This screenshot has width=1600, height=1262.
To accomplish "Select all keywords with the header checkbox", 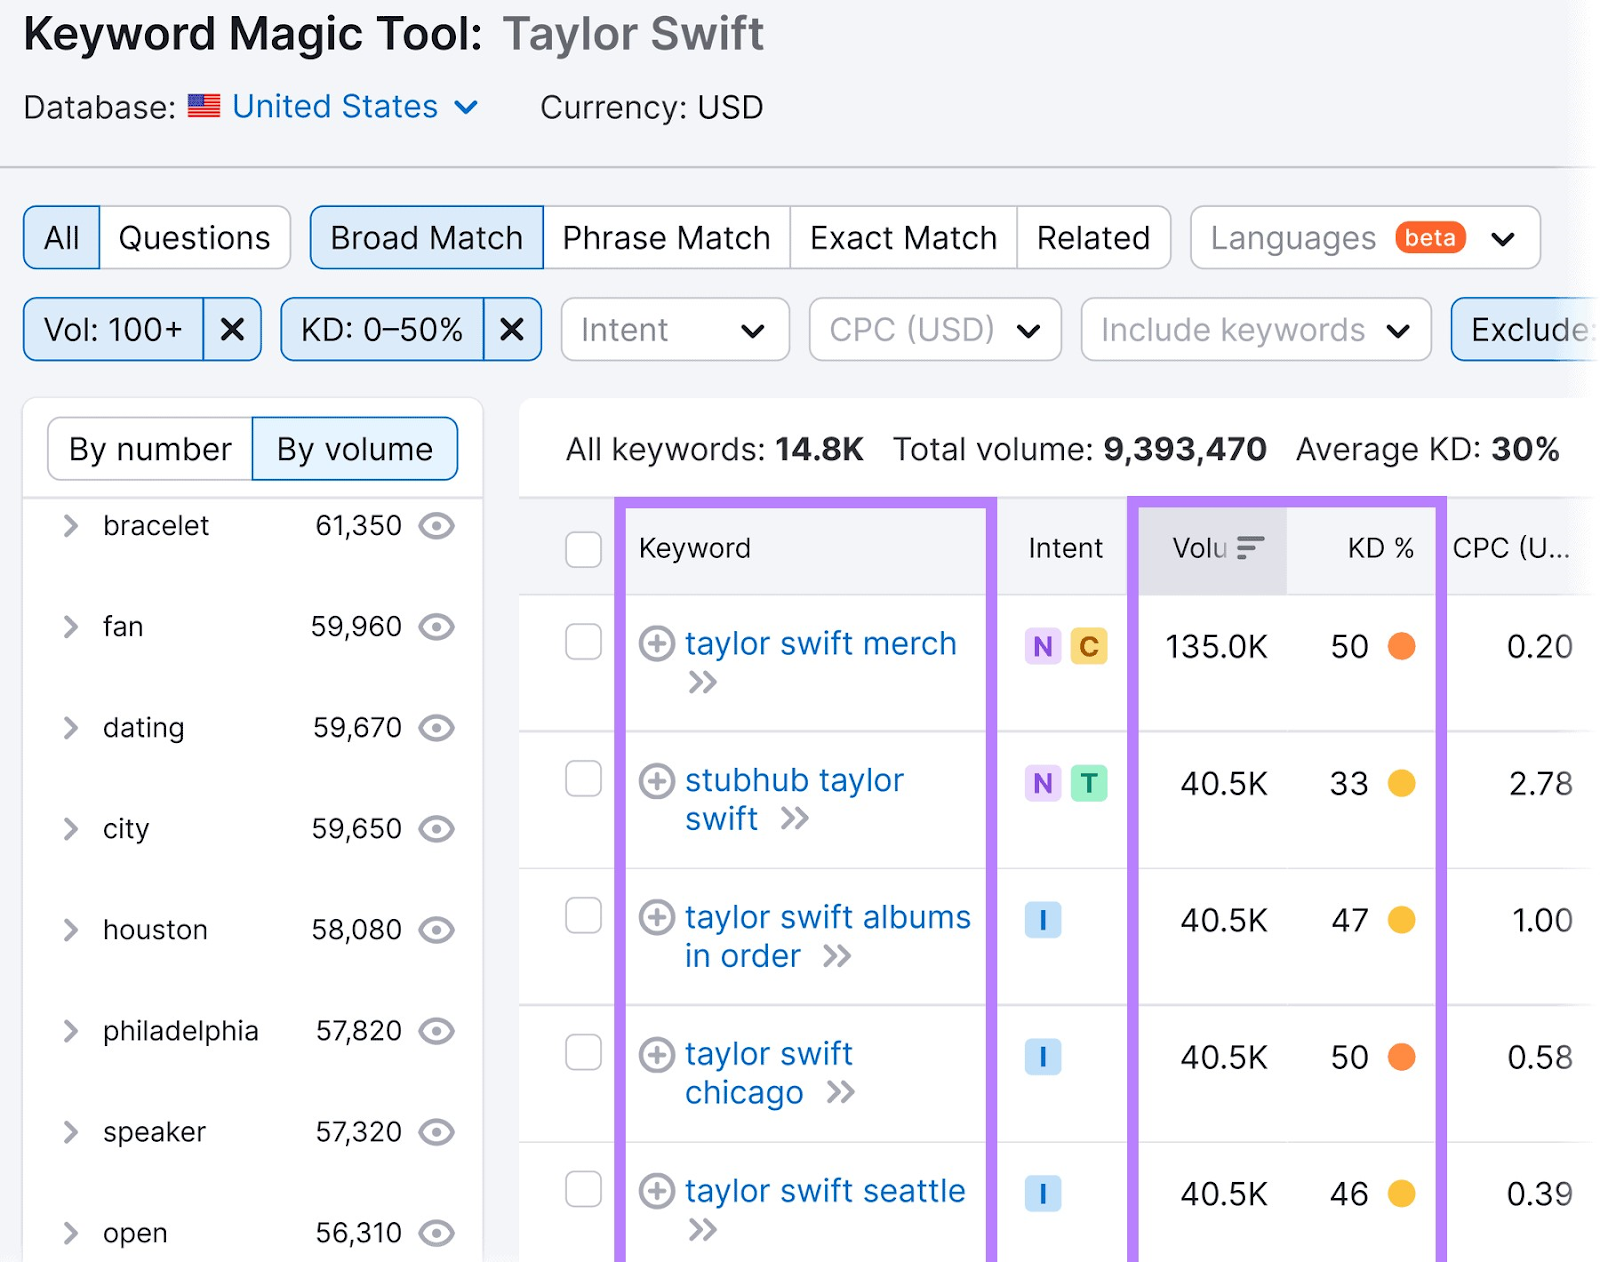I will pos(583,549).
